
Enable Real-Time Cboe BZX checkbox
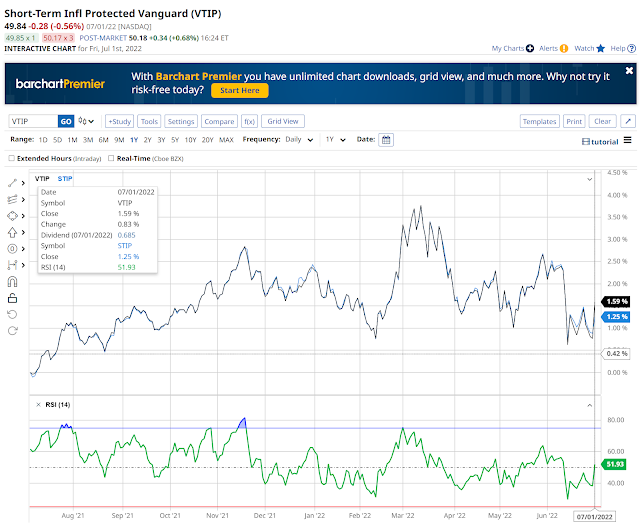[x=111, y=158]
